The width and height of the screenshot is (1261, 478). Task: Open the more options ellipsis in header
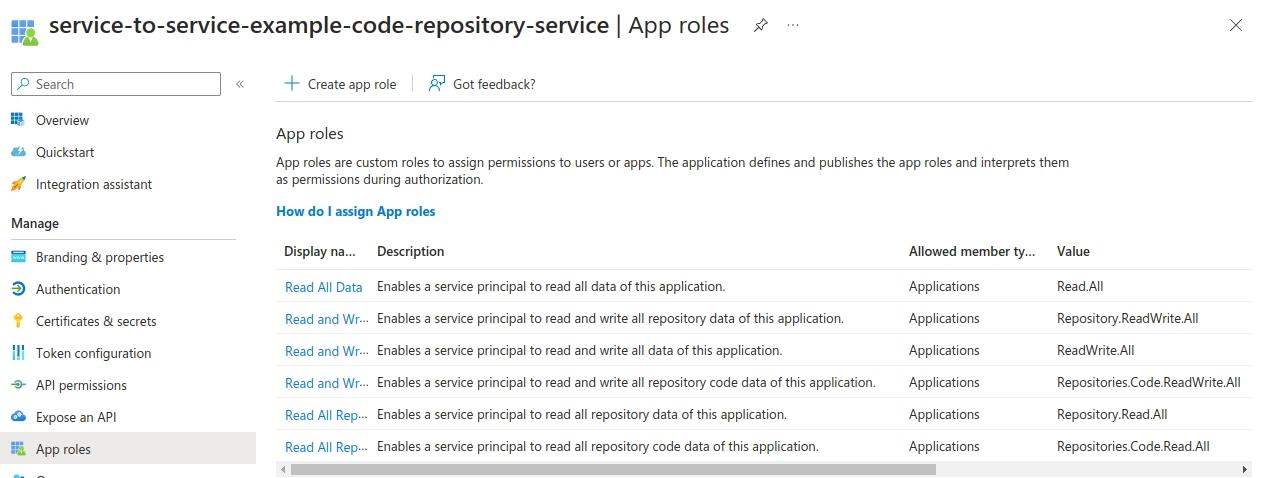[793, 26]
